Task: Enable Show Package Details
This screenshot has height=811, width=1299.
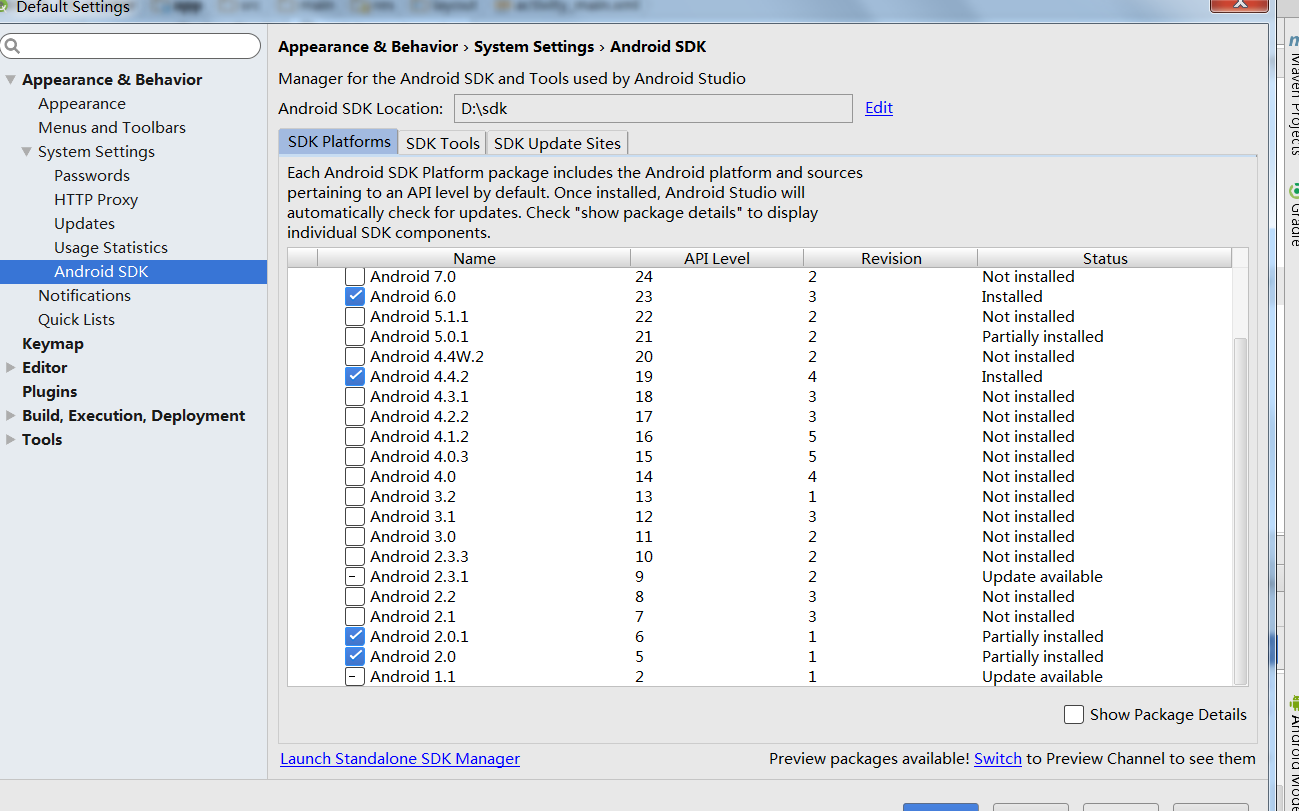Action: (1074, 714)
